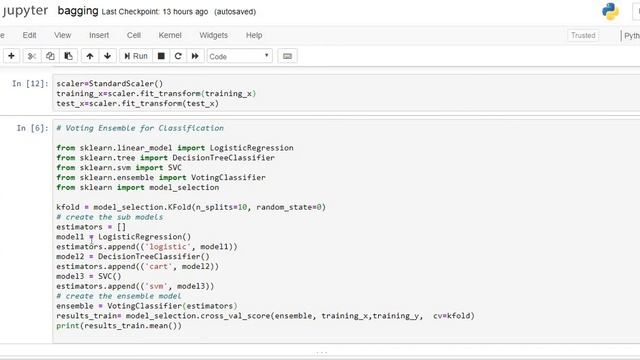Click the autosaved status text
The width and height of the screenshot is (640, 360).
235,12
